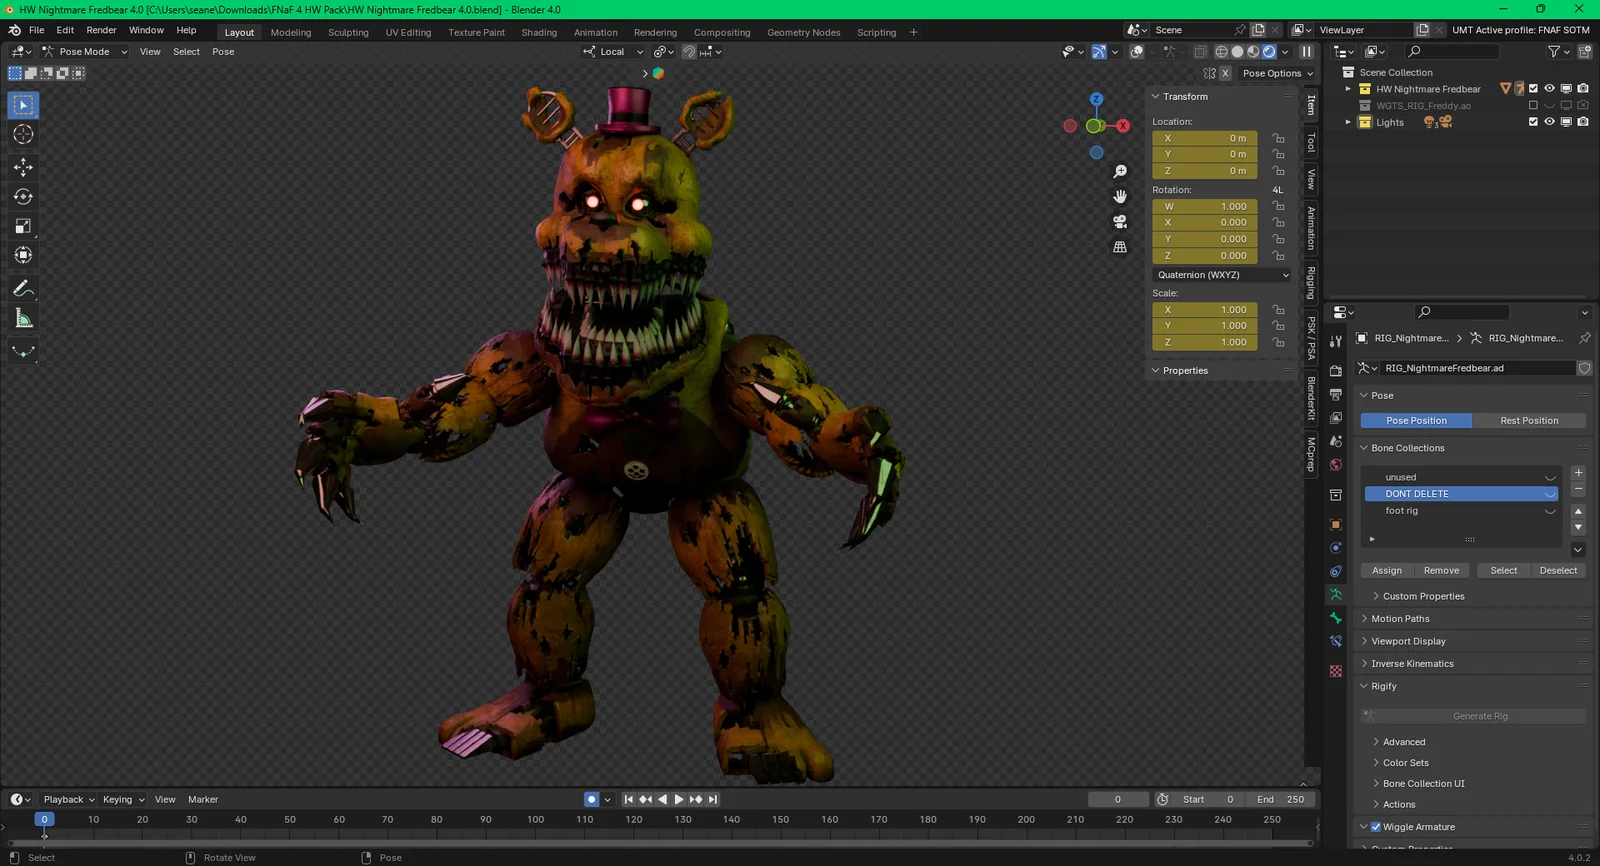Disable Lights collection in renders camera icon

coord(1583,122)
